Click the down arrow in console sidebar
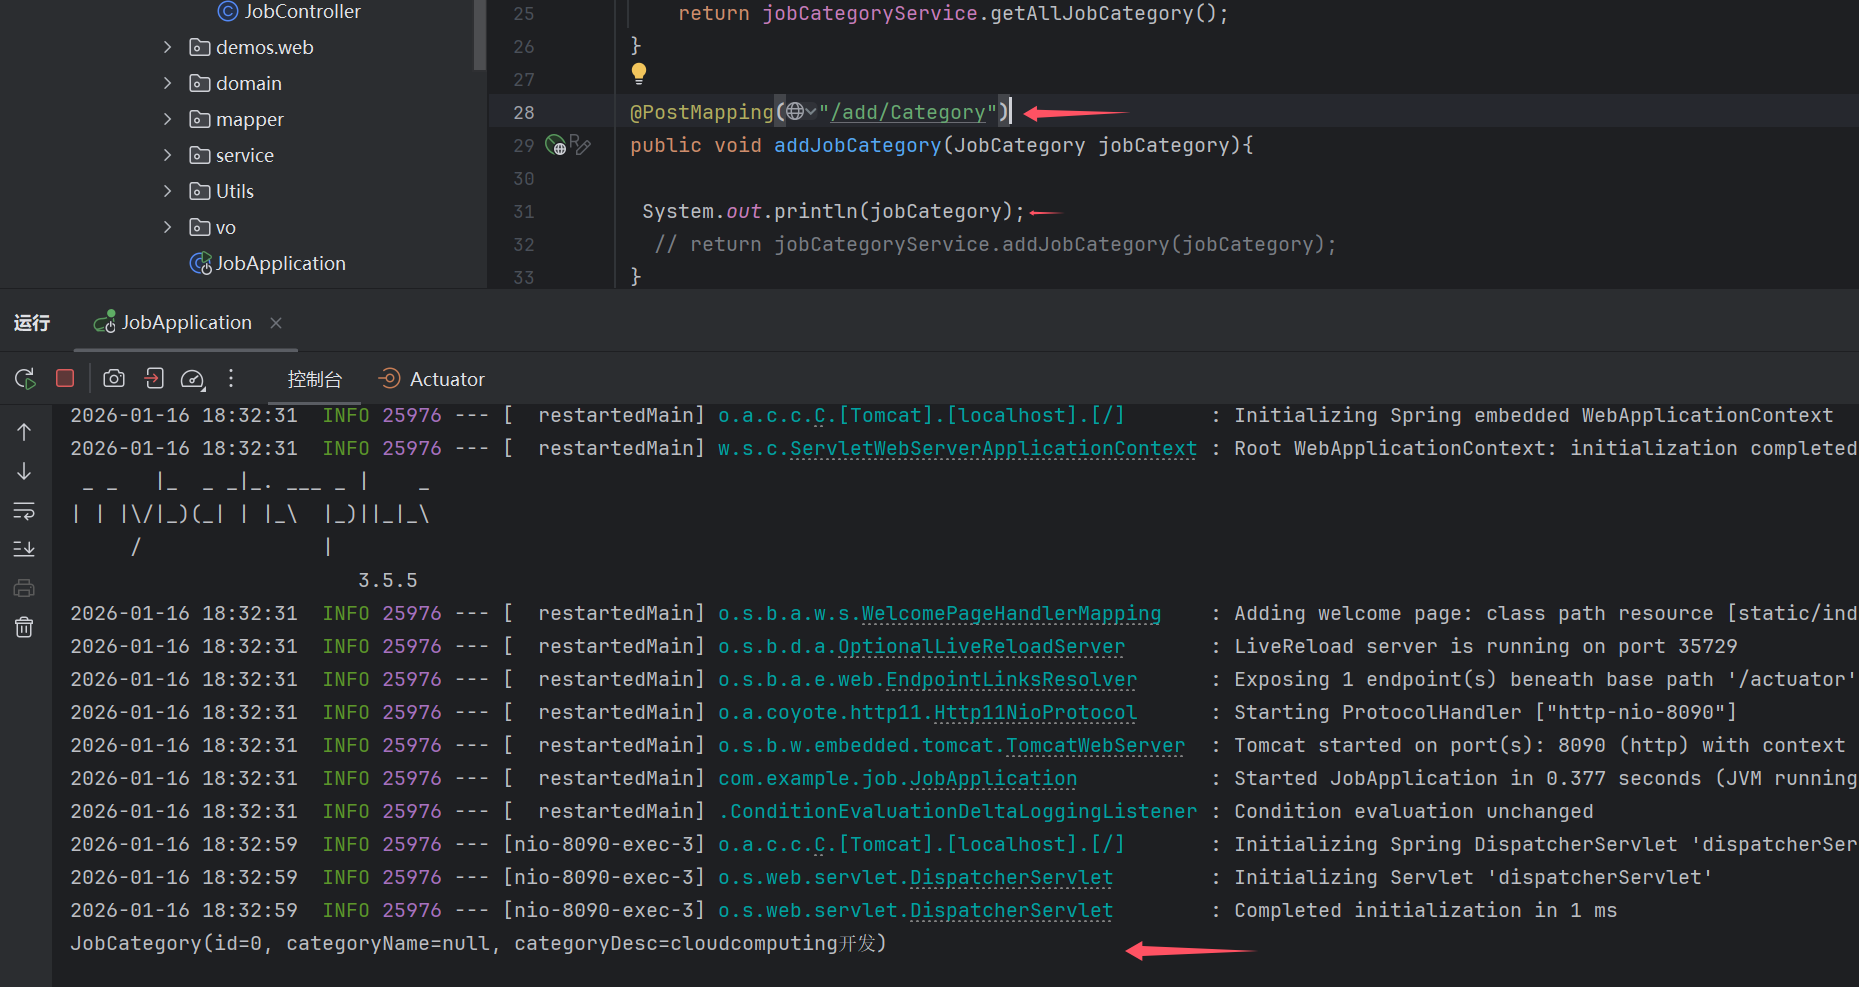The height and width of the screenshot is (987, 1859). click(x=24, y=471)
